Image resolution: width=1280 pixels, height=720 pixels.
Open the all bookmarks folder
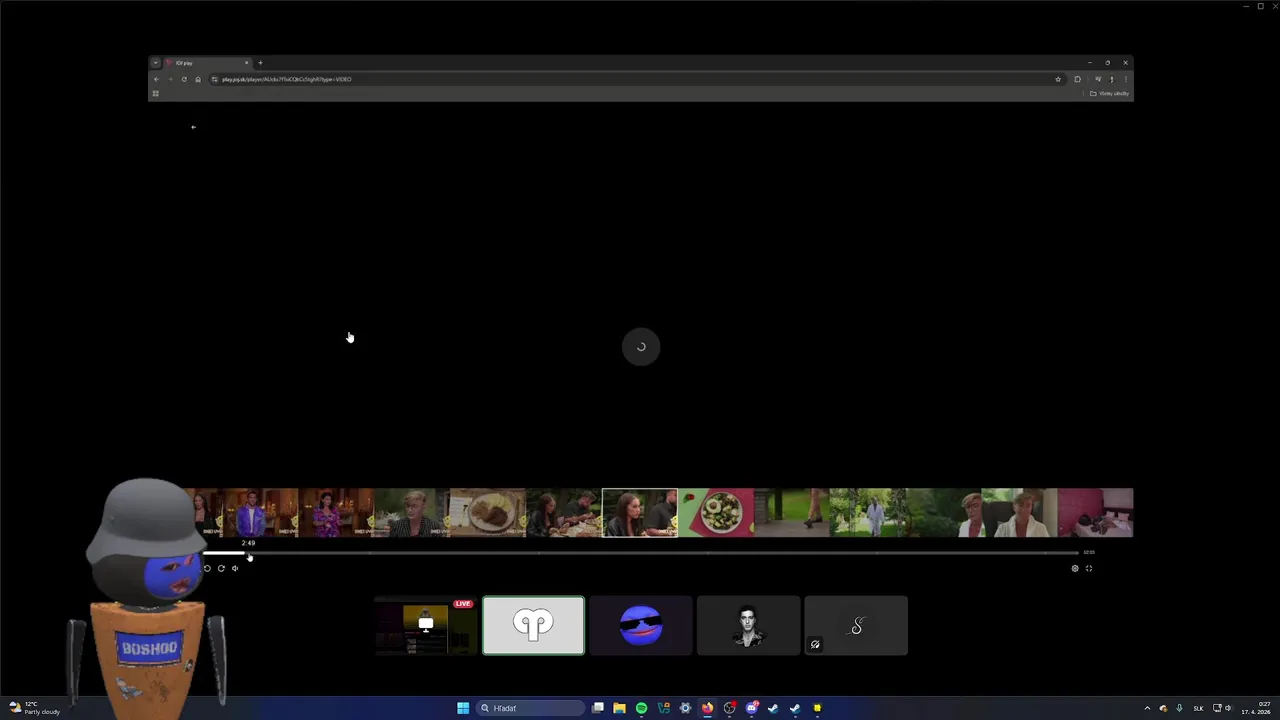1110,93
